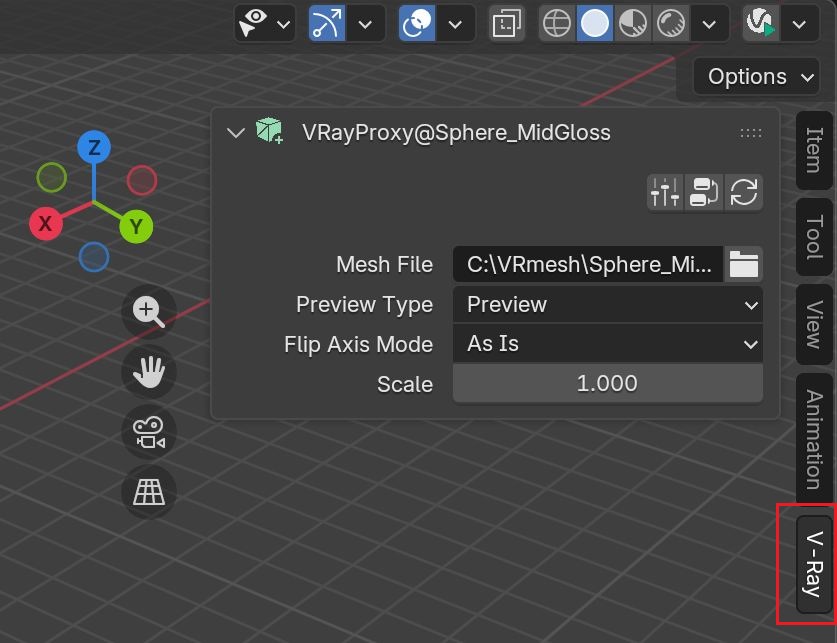Open the Preview Type dropdown

(608, 305)
